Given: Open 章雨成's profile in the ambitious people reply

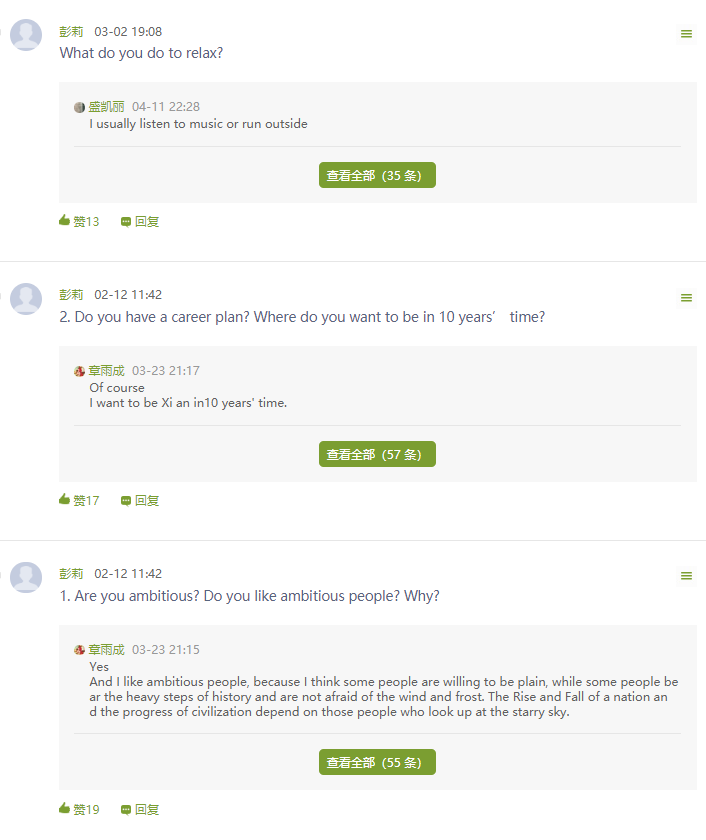Looking at the screenshot, I should 106,650.
